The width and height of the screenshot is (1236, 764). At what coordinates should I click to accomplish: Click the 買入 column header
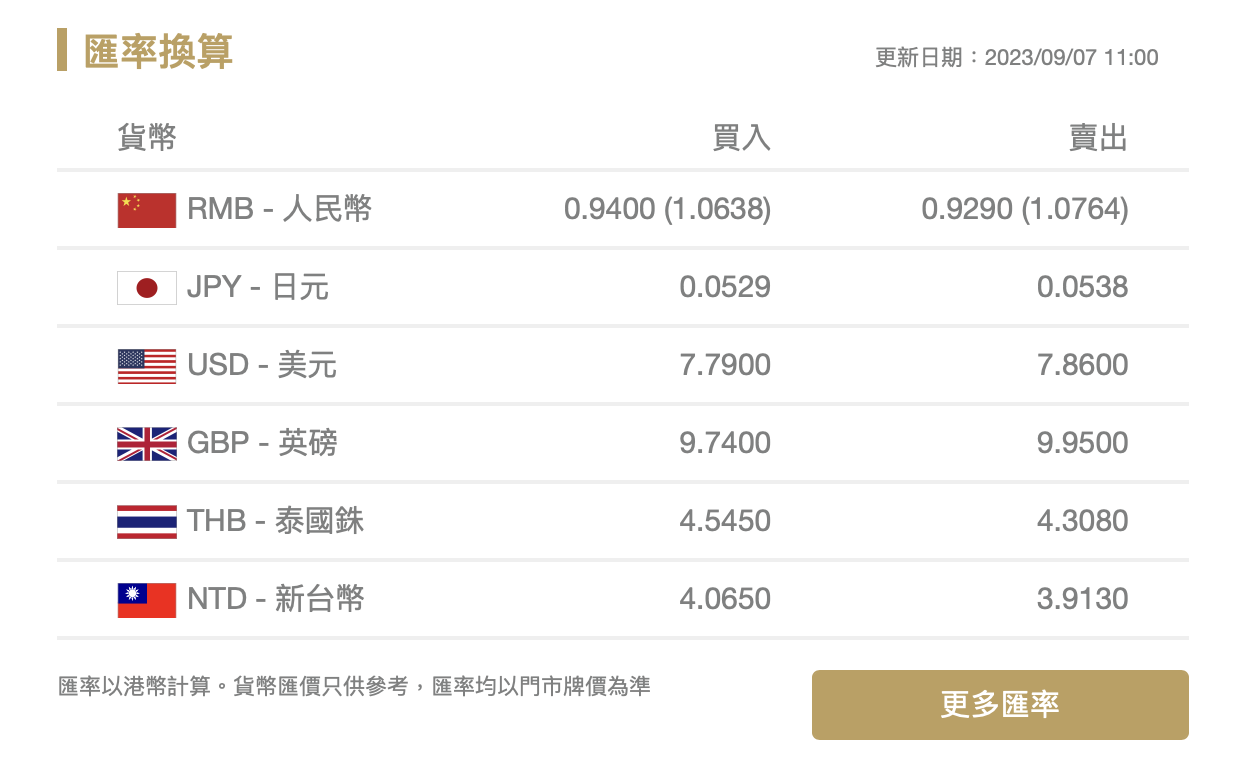(741, 138)
